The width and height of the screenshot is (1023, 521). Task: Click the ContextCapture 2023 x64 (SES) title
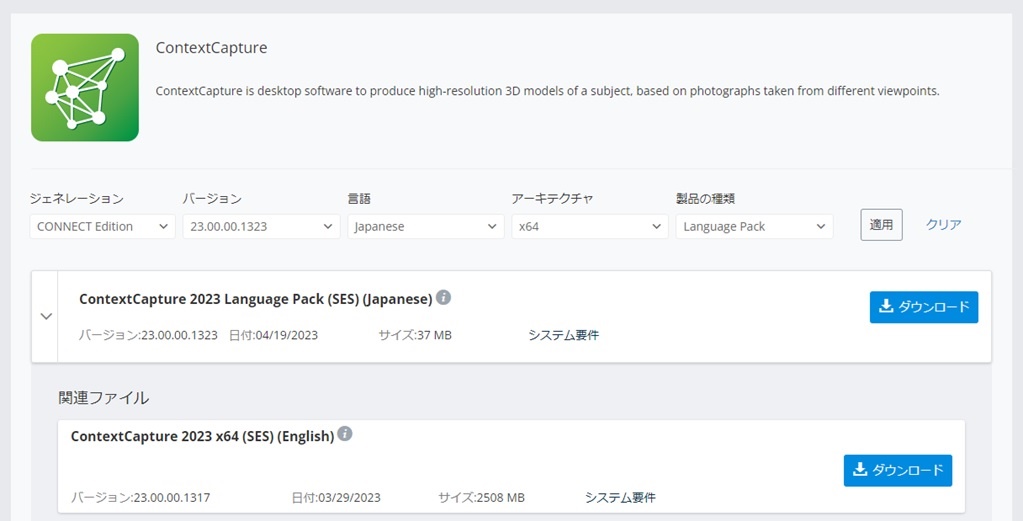202,436
